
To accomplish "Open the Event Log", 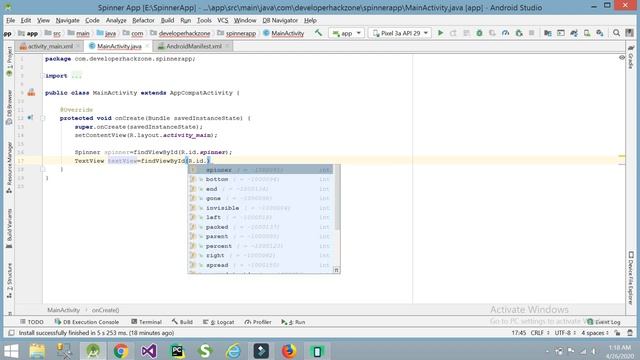I will (604, 322).
